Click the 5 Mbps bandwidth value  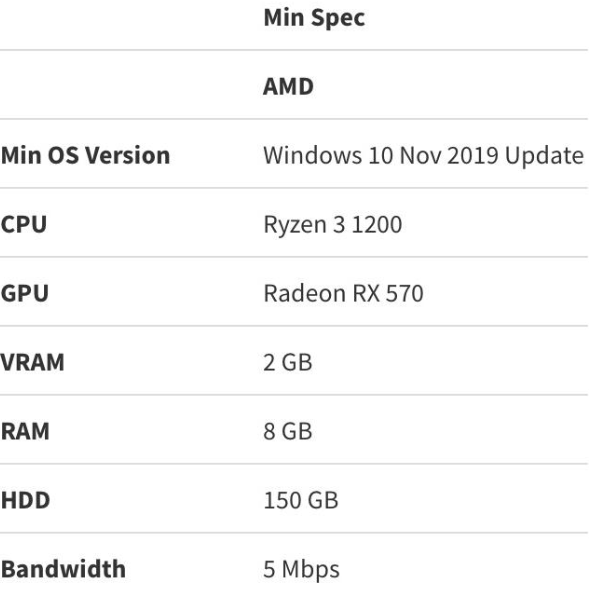click(x=301, y=570)
